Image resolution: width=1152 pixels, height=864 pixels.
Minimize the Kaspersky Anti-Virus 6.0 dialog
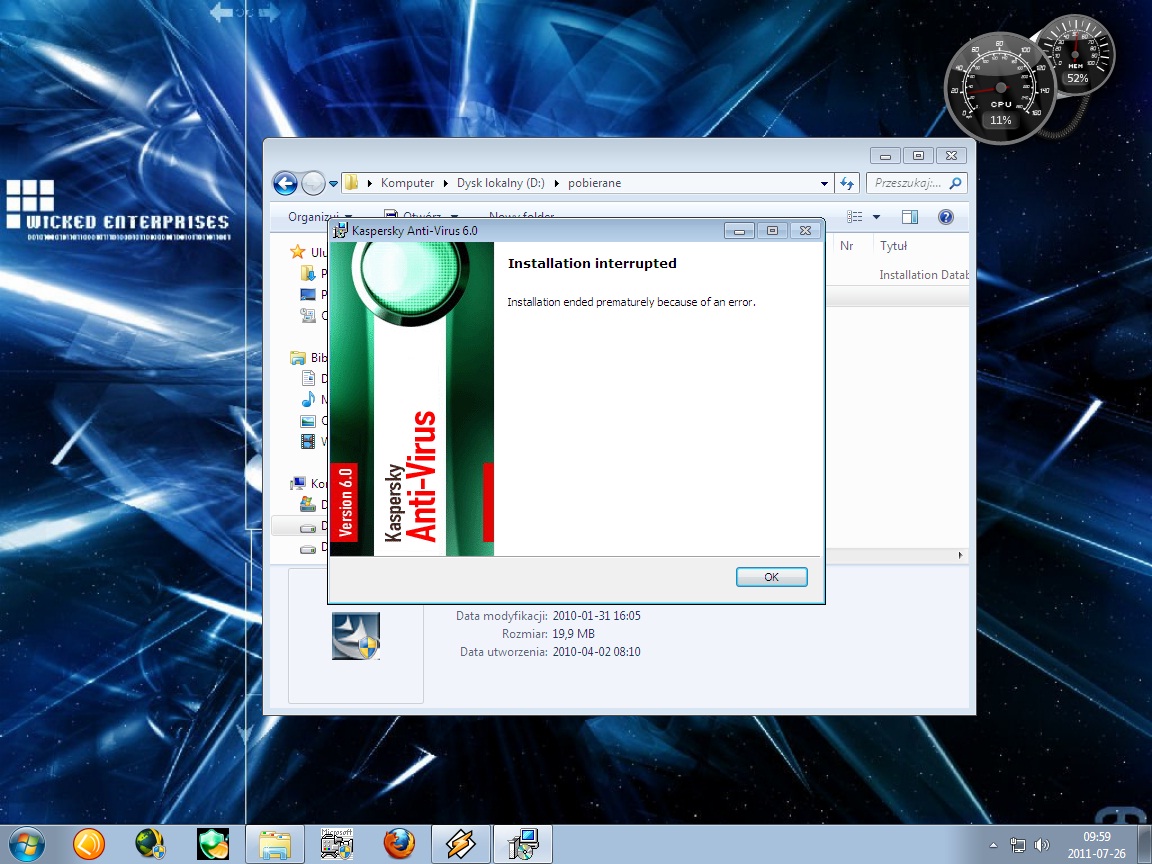(x=739, y=231)
